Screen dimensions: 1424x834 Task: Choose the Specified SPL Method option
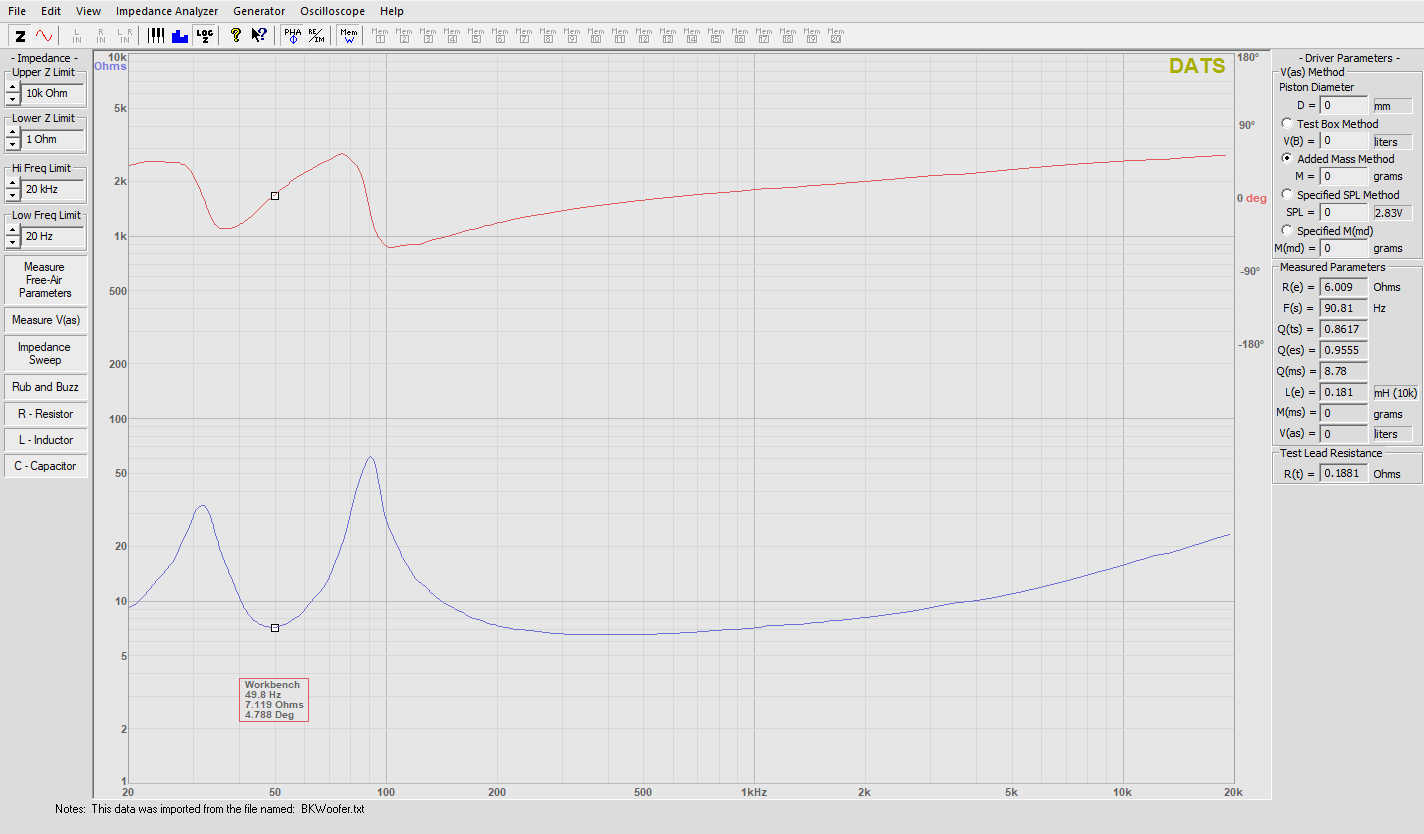coord(1287,194)
